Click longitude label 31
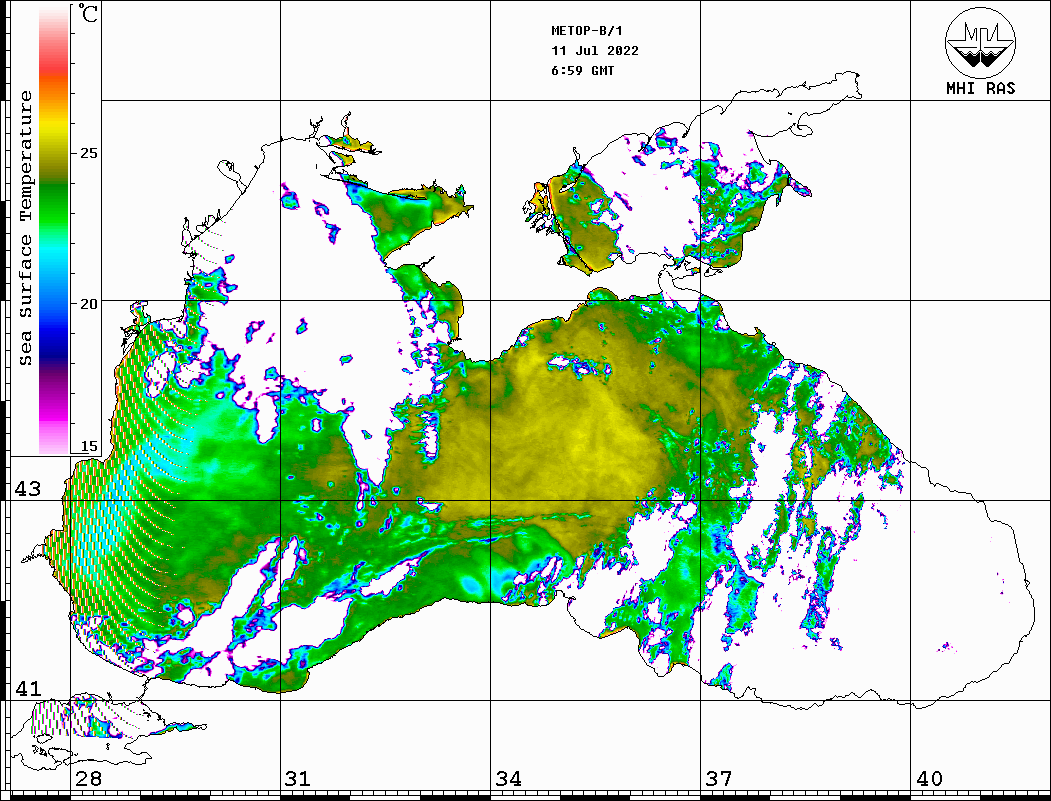 (298, 779)
